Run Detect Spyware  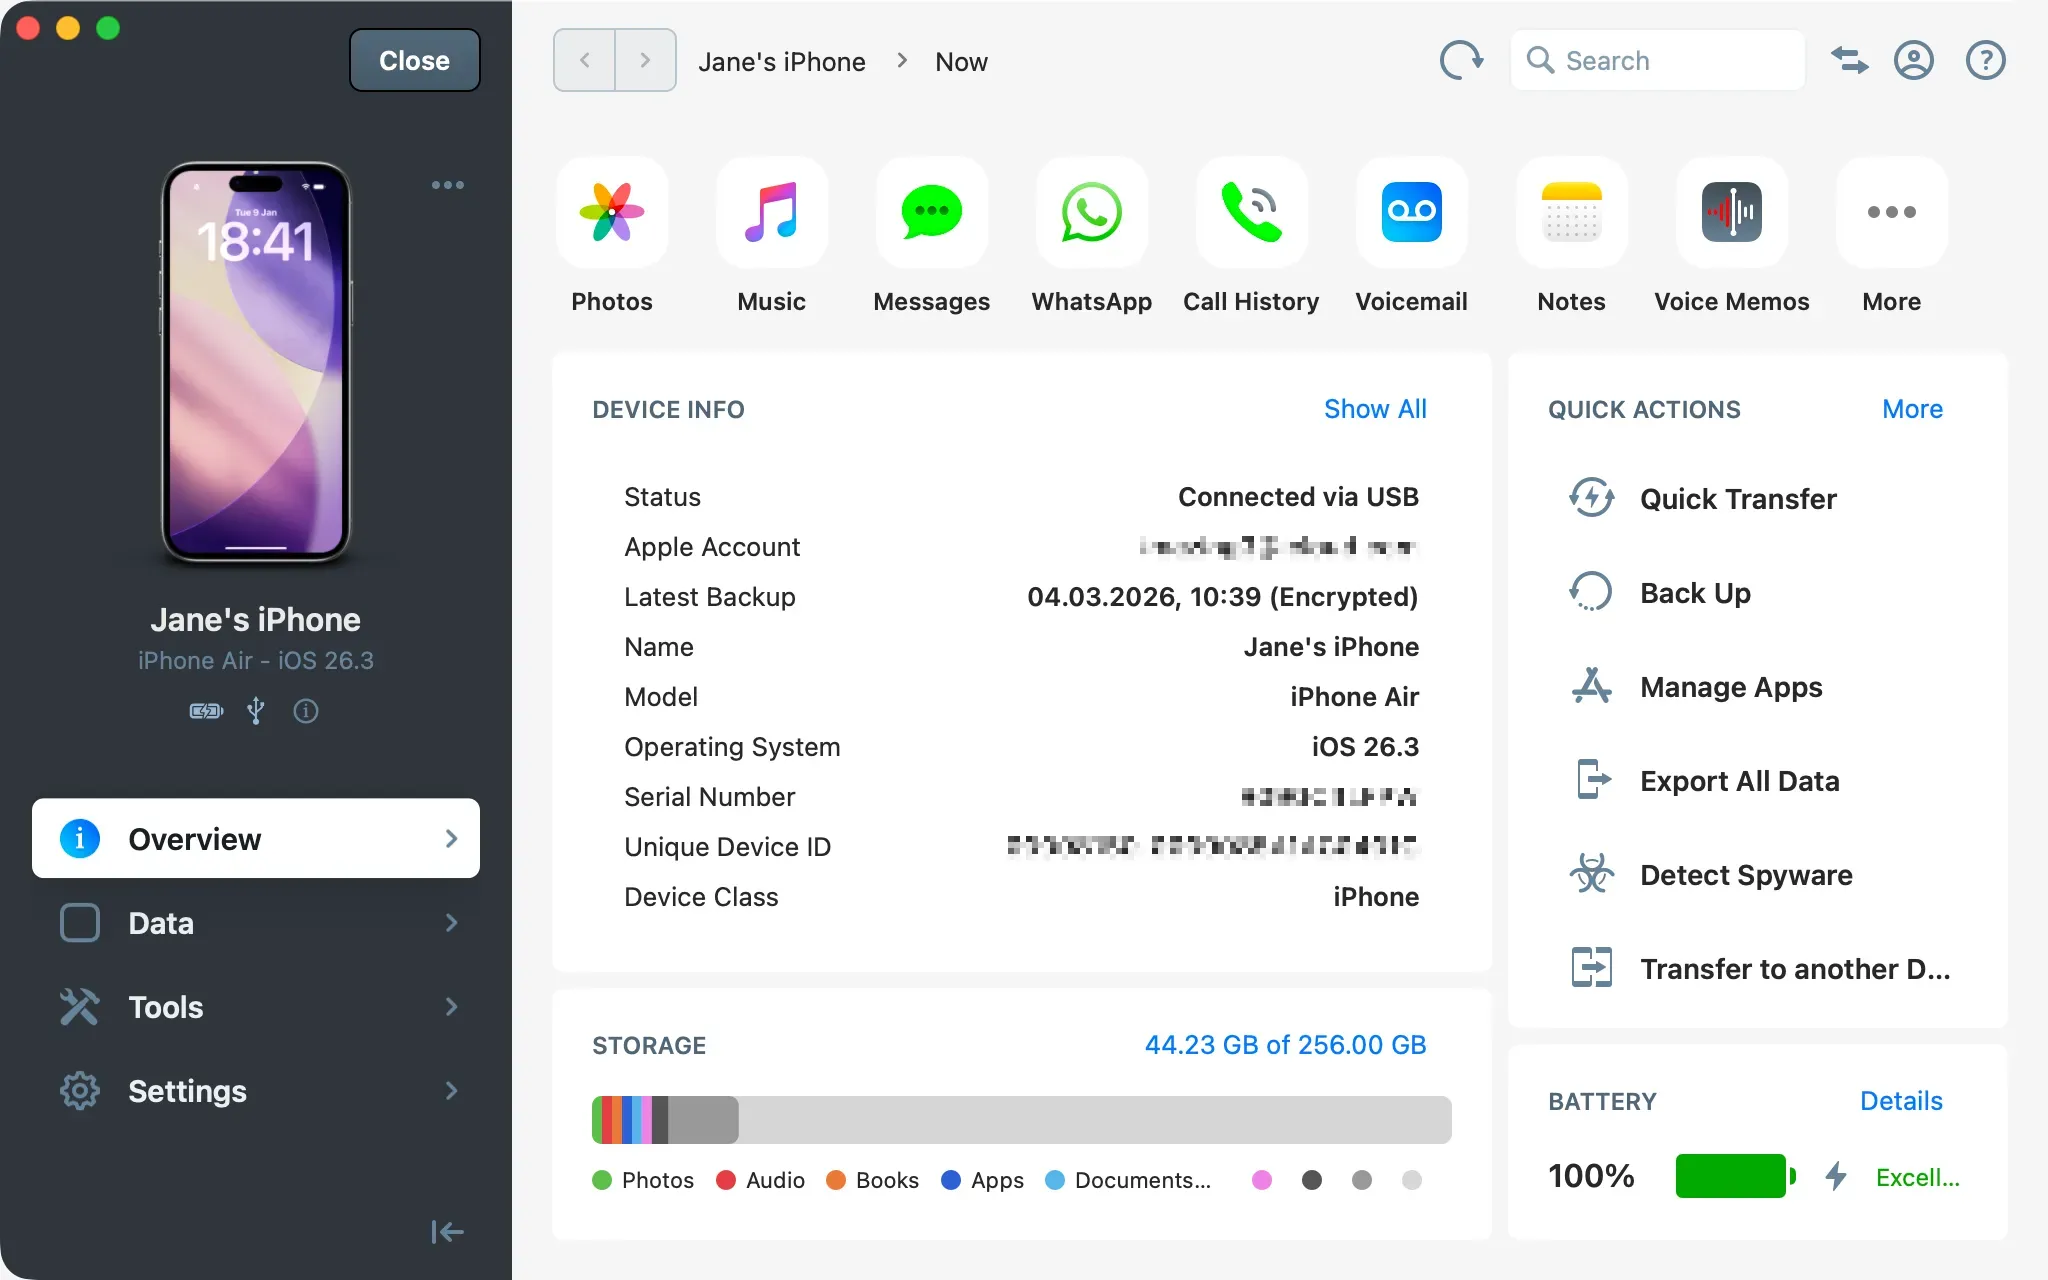tap(1744, 875)
